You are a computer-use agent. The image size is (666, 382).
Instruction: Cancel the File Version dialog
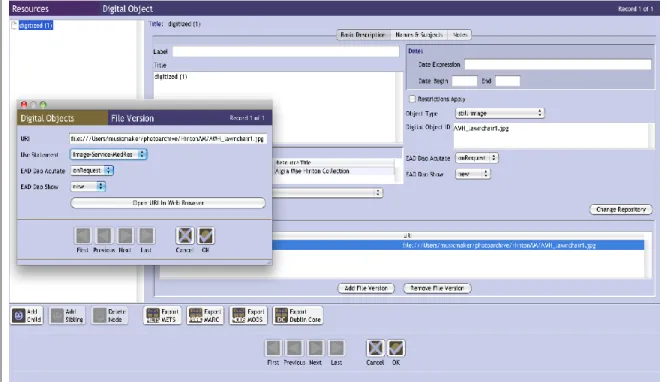pyautogui.click(x=185, y=236)
